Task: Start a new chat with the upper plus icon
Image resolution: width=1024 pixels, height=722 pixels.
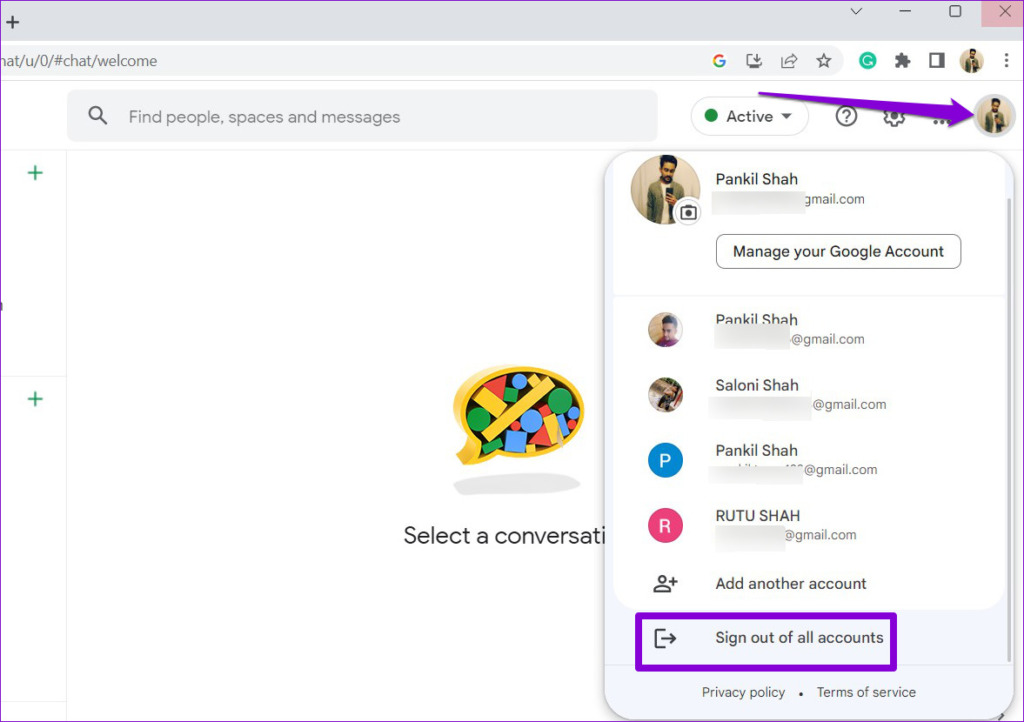Action: [x=35, y=172]
